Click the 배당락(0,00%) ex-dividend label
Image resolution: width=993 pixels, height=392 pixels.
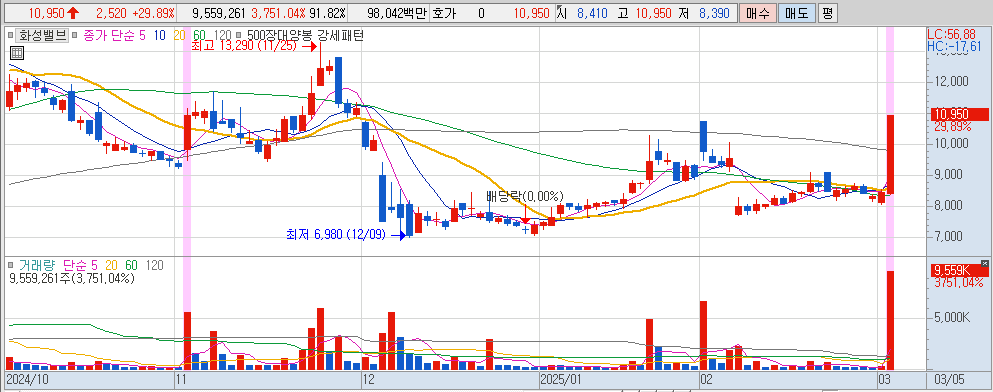tap(524, 196)
